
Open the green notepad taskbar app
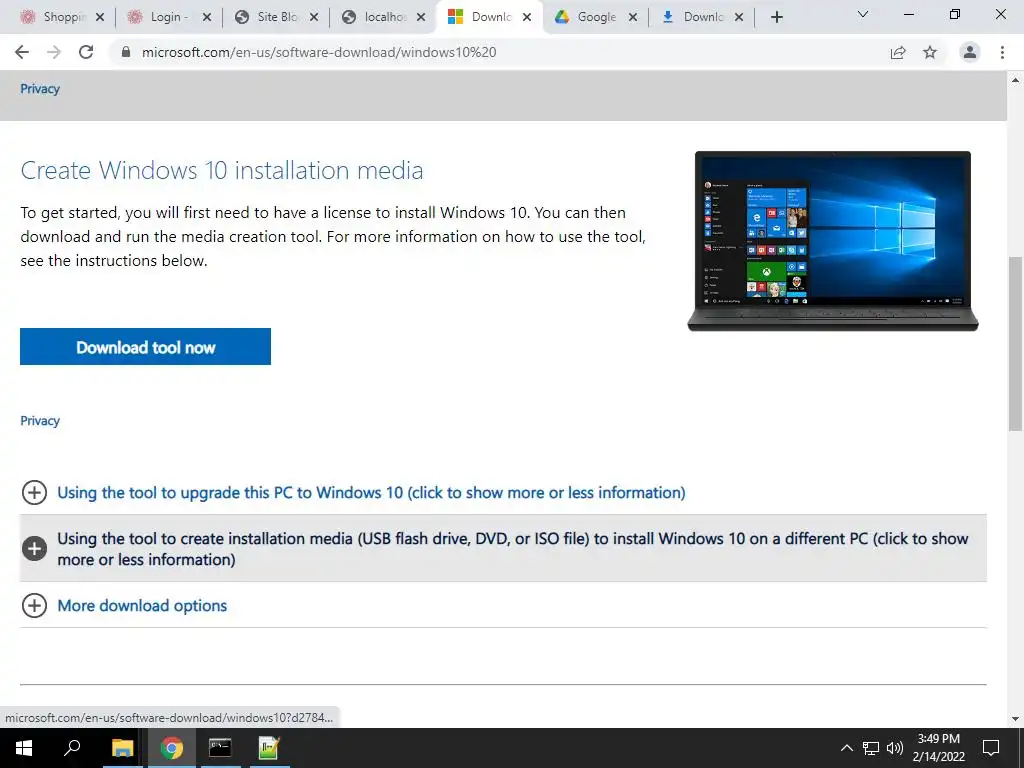[x=269, y=748]
